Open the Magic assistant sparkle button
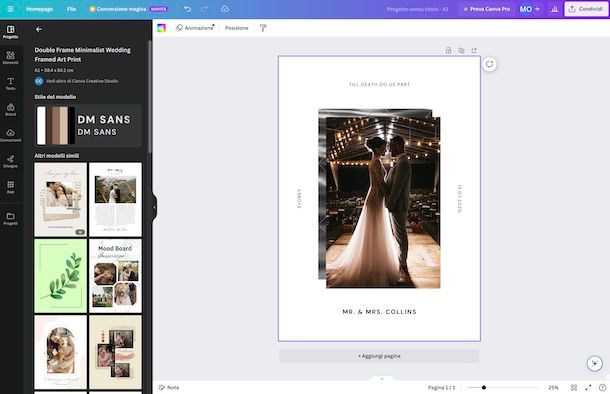The height and width of the screenshot is (394, 610). (x=594, y=364)
